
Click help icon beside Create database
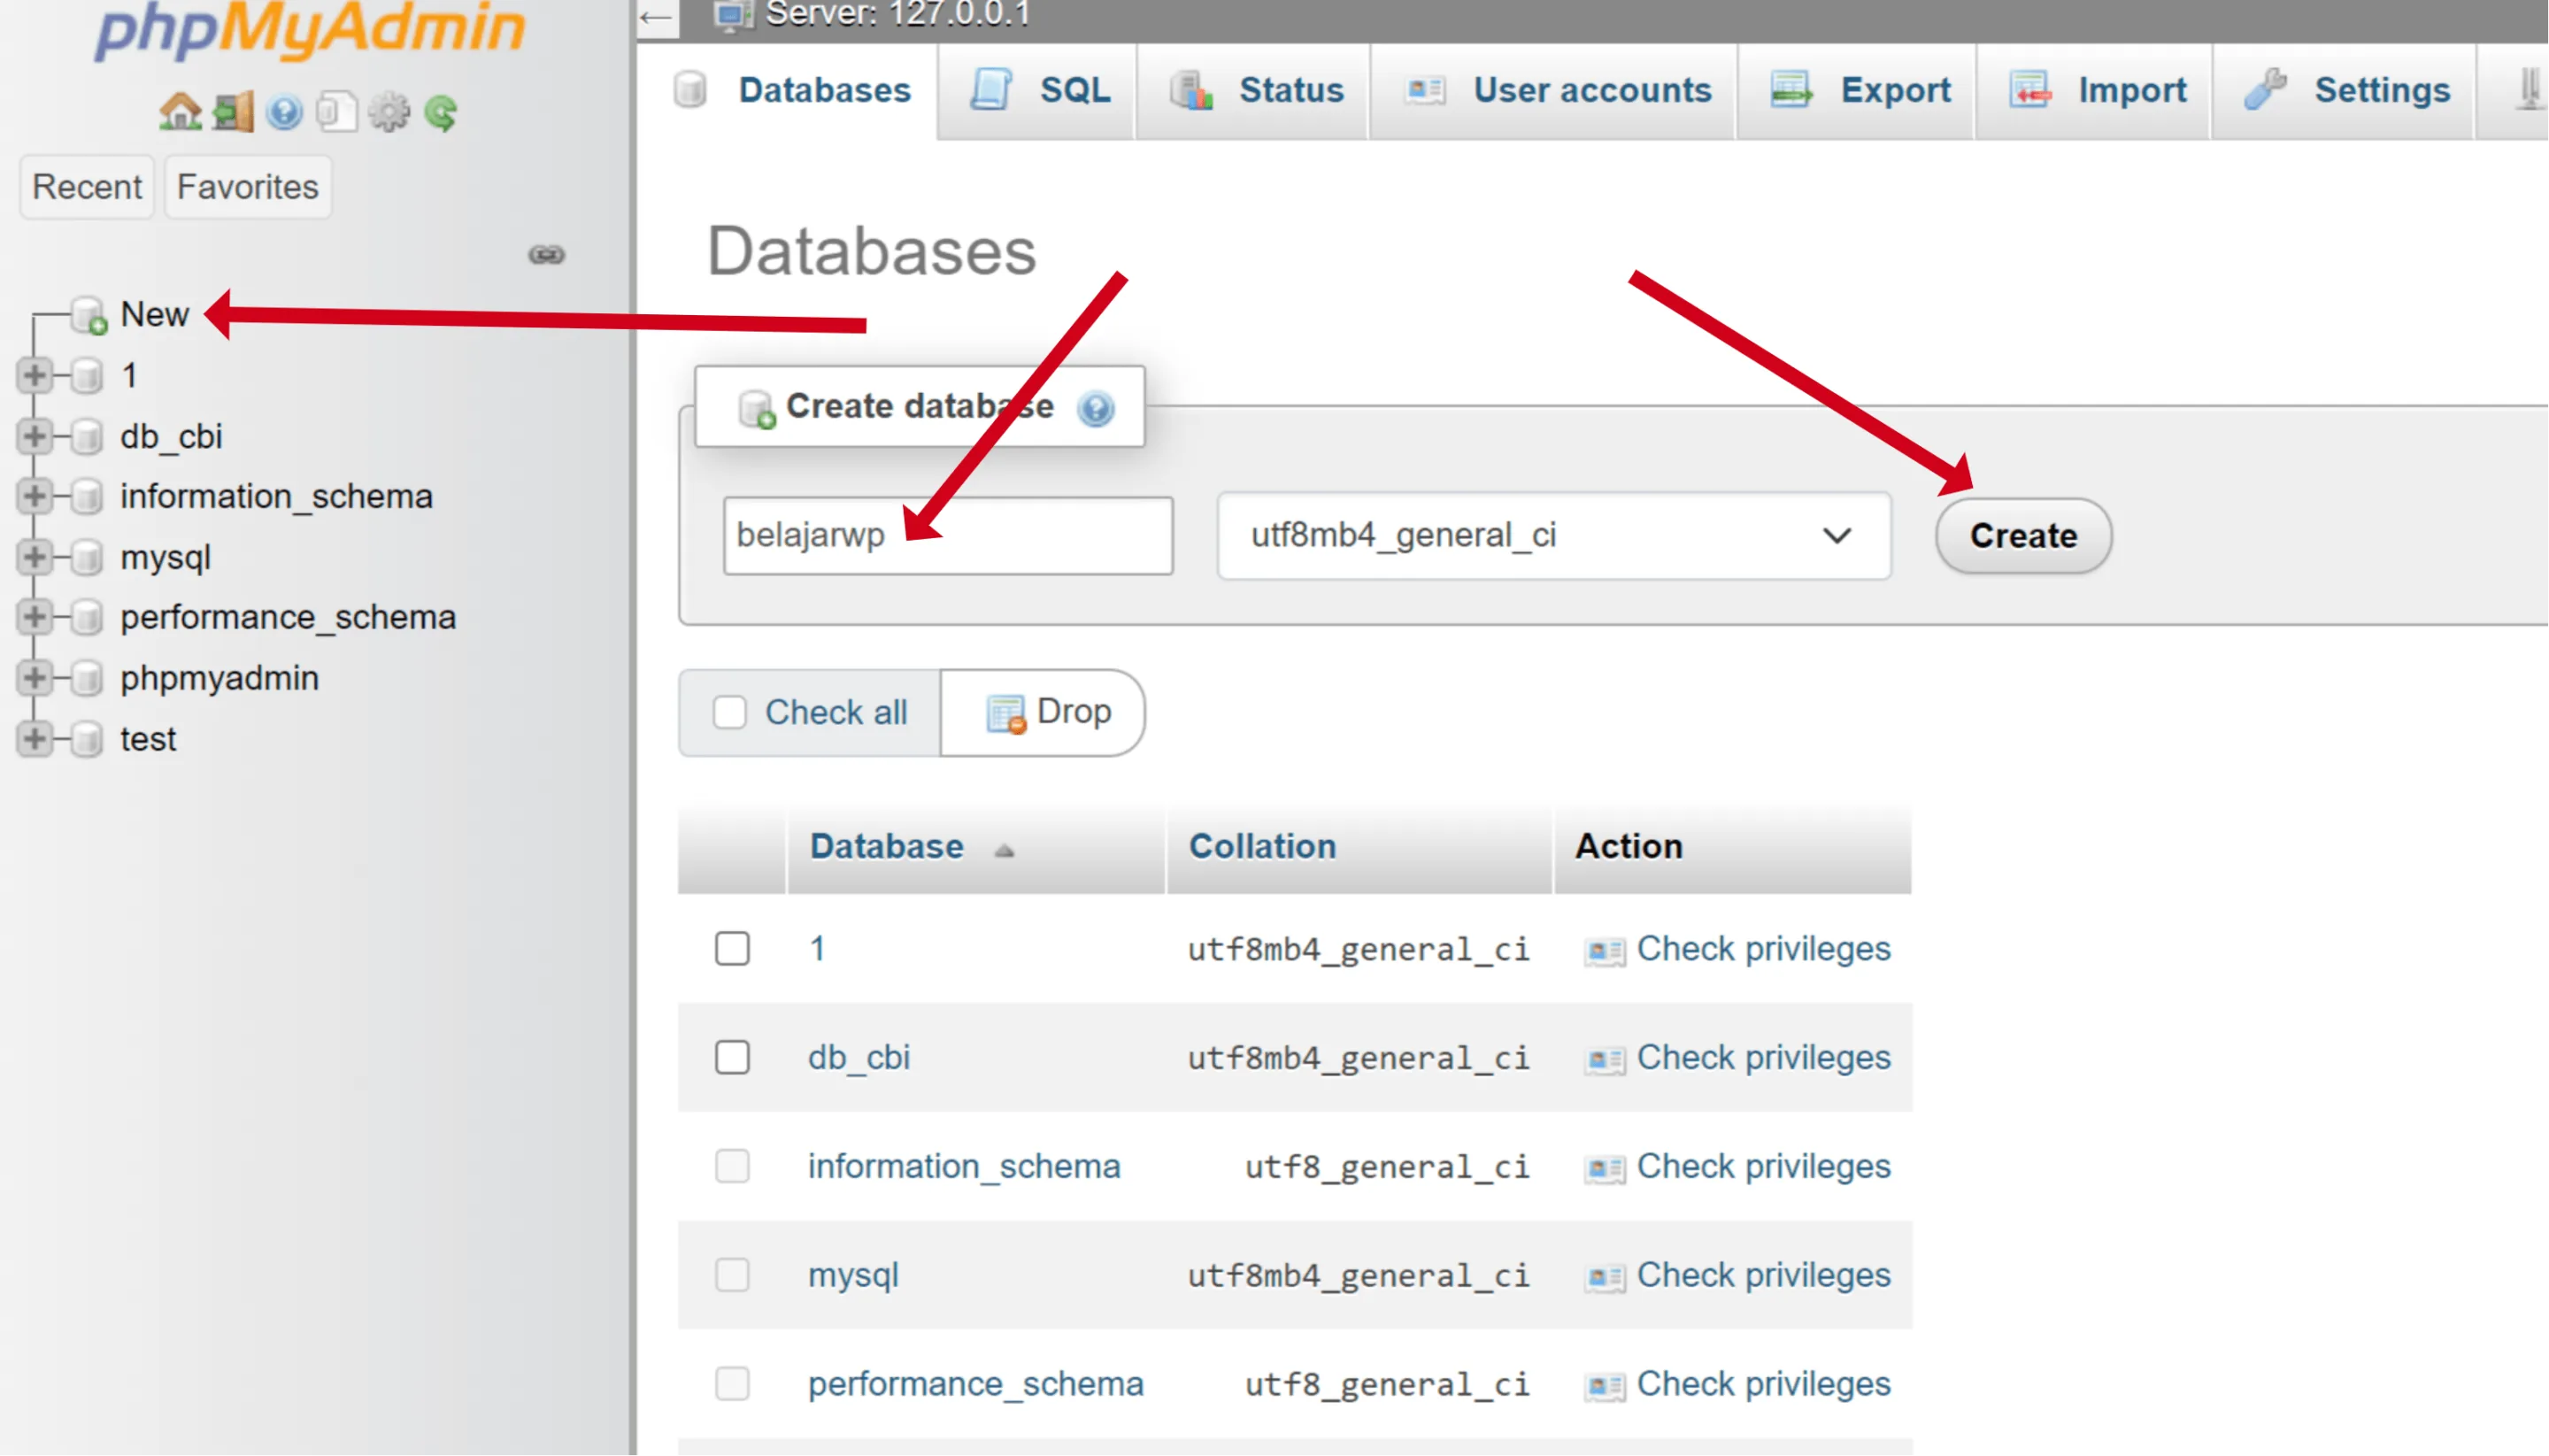pyautogui.click(x=1096, y=408)
